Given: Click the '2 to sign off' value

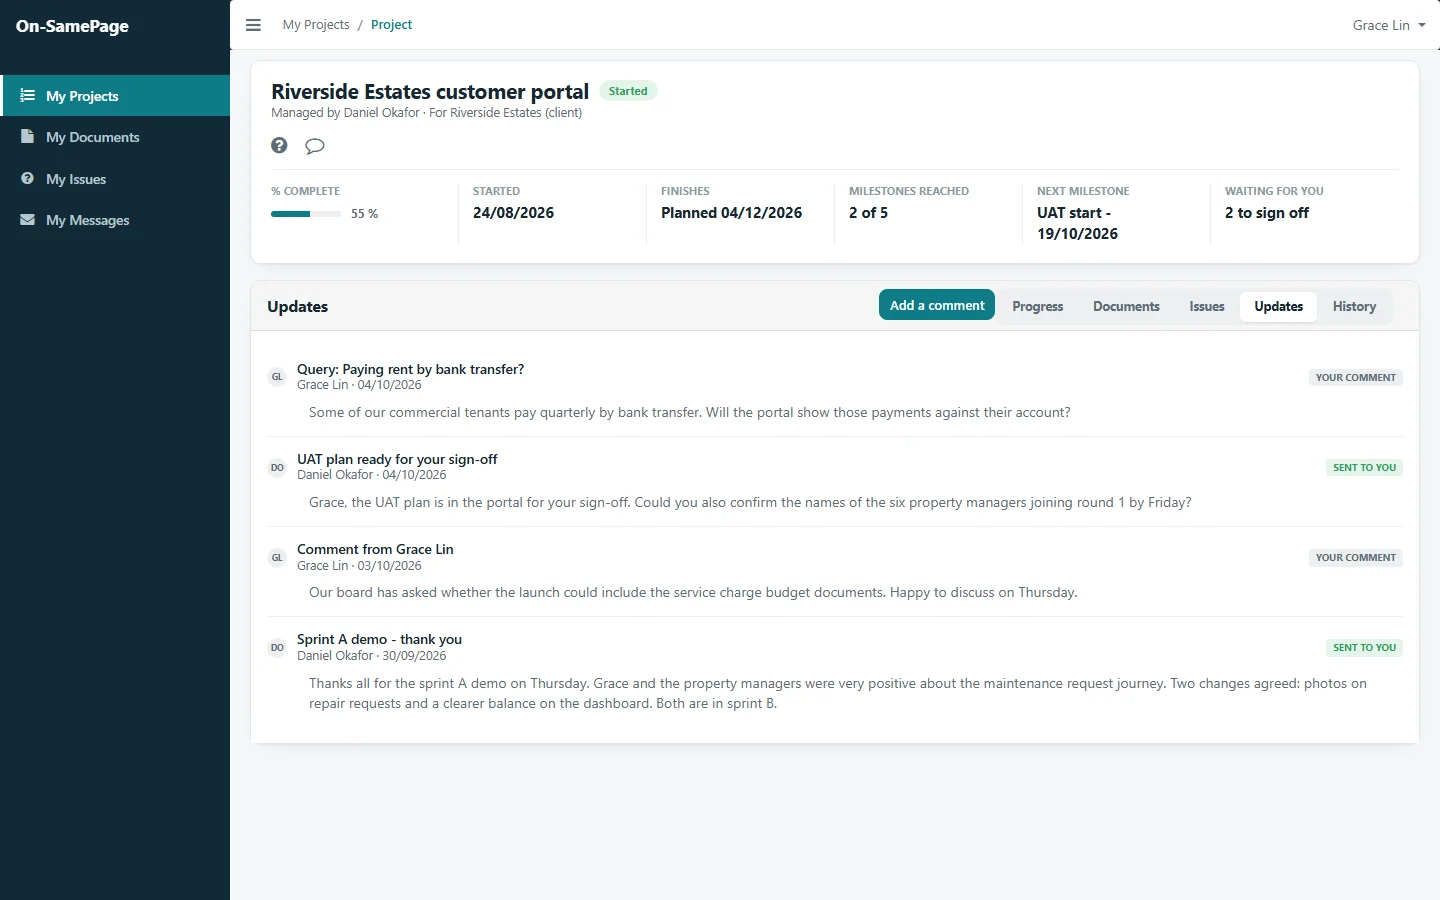Looking at the screenshot, I should click(x=1267, y=213).
